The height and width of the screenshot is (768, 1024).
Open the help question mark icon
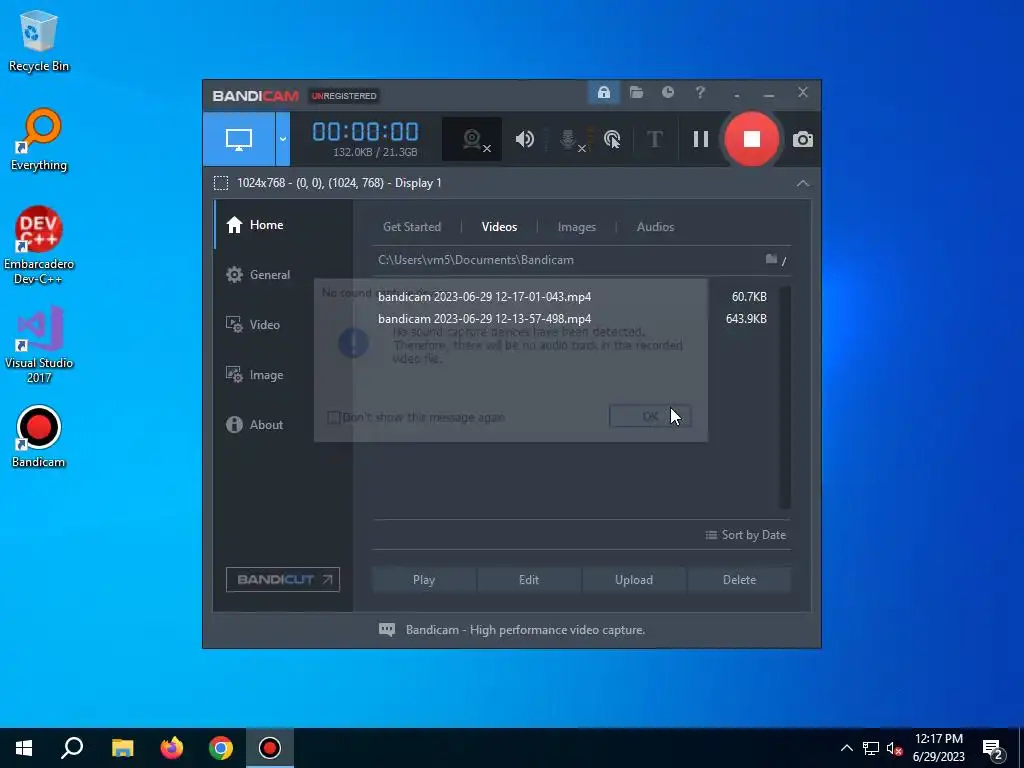pyautogui.click(x=700, y=93)
